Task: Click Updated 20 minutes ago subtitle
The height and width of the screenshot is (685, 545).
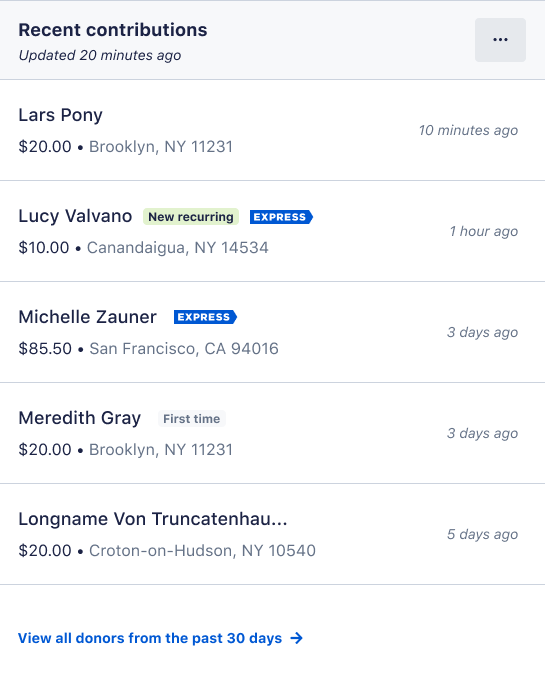Action: coord(100,55)
